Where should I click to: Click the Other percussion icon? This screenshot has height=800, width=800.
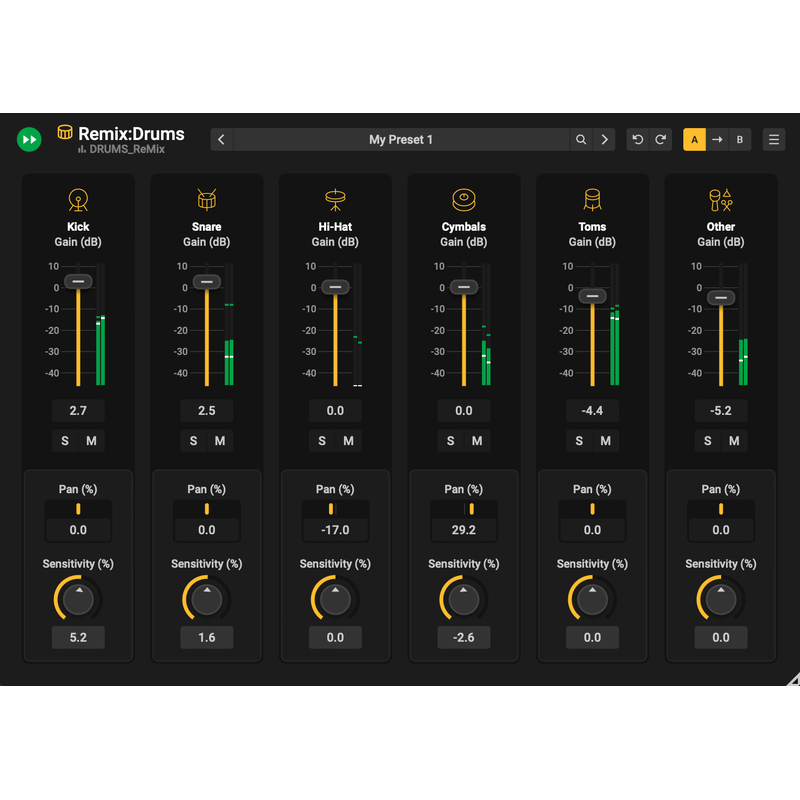click(x=720, y=200)
